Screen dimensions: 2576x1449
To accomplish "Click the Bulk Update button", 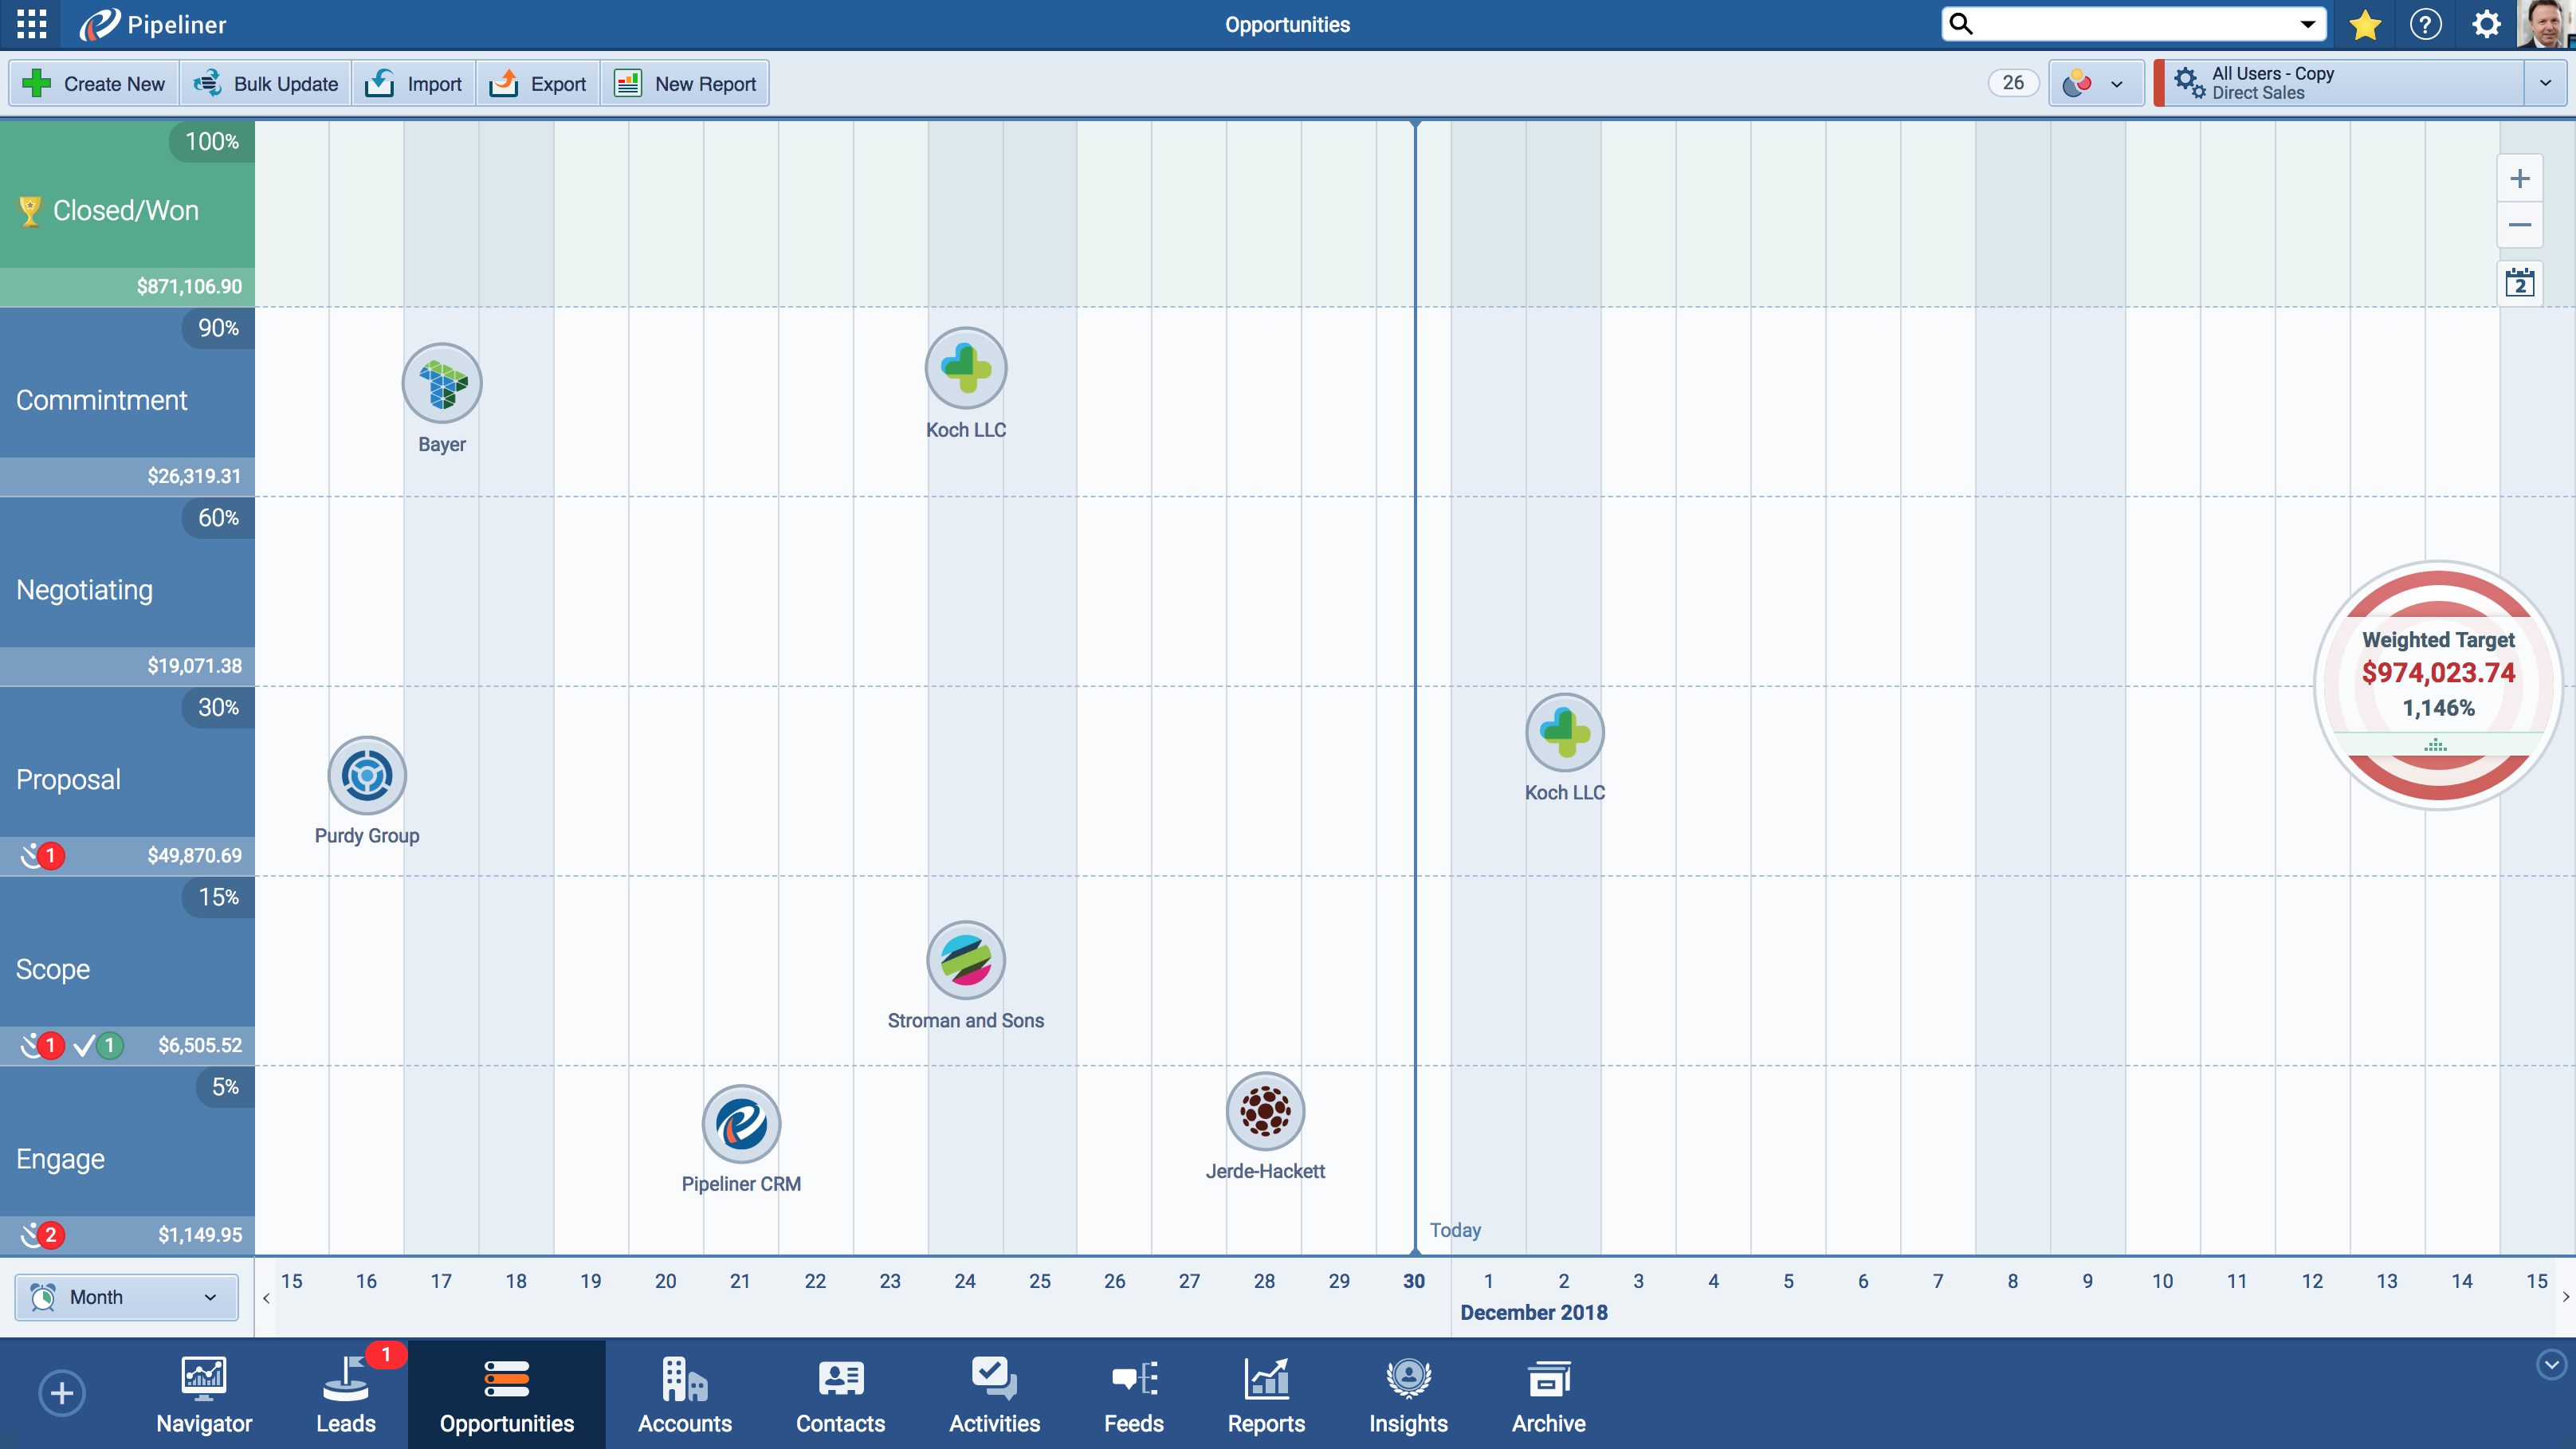I will click(266, 84).
